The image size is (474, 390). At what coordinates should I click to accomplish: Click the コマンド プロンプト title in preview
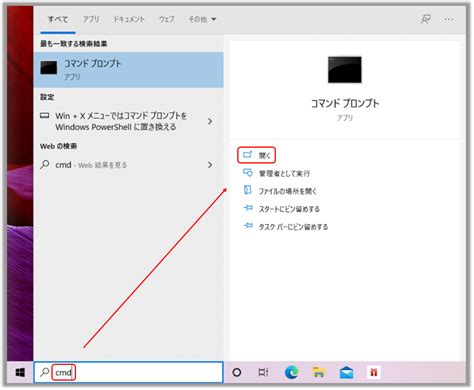point(345,103)
